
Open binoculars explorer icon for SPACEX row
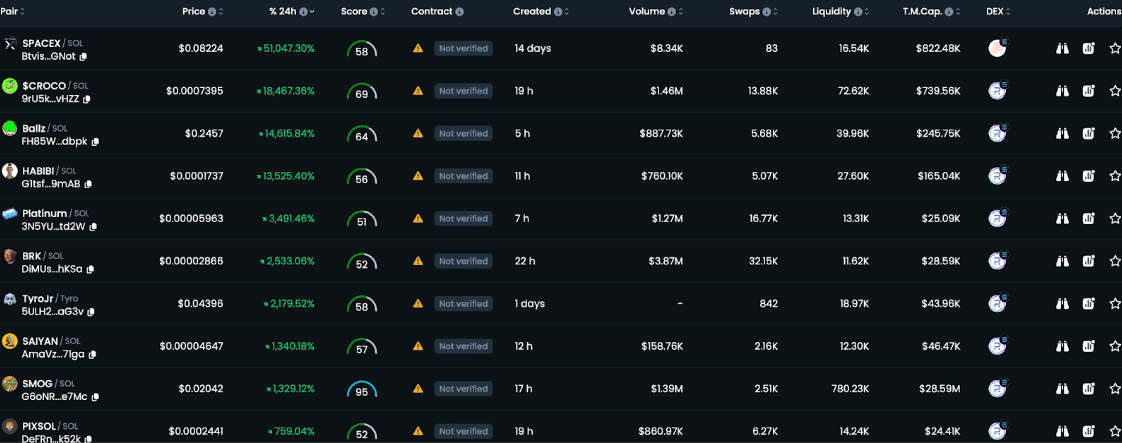click(1063, 49)
